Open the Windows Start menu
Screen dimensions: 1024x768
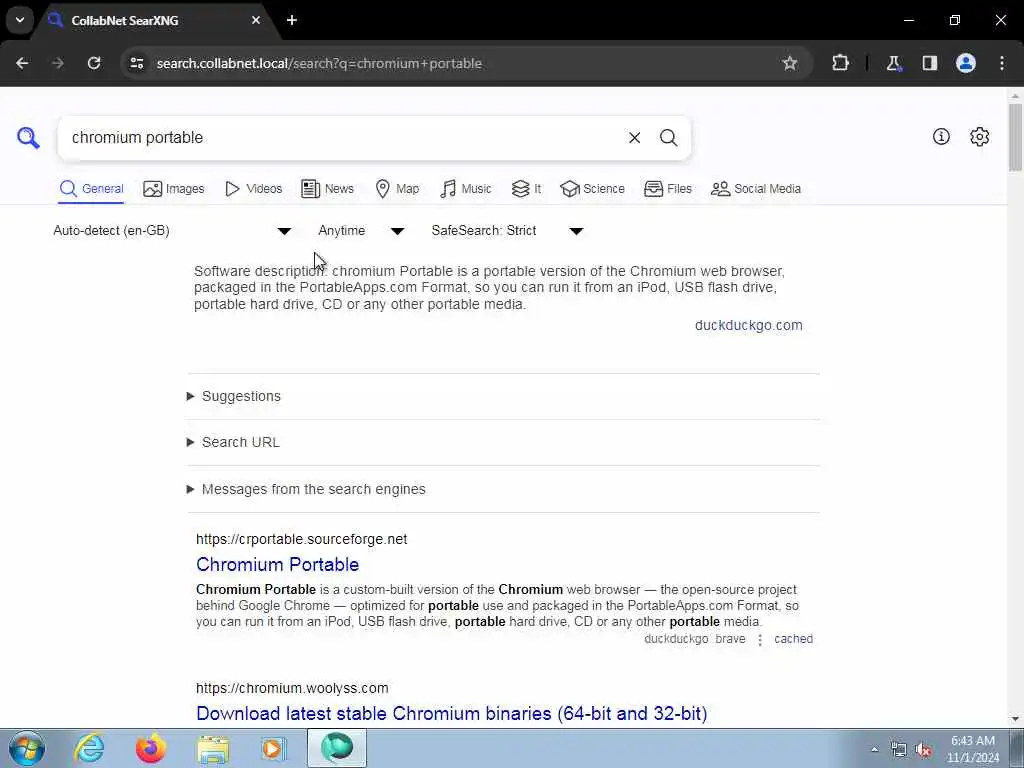[x=27, y=748]
